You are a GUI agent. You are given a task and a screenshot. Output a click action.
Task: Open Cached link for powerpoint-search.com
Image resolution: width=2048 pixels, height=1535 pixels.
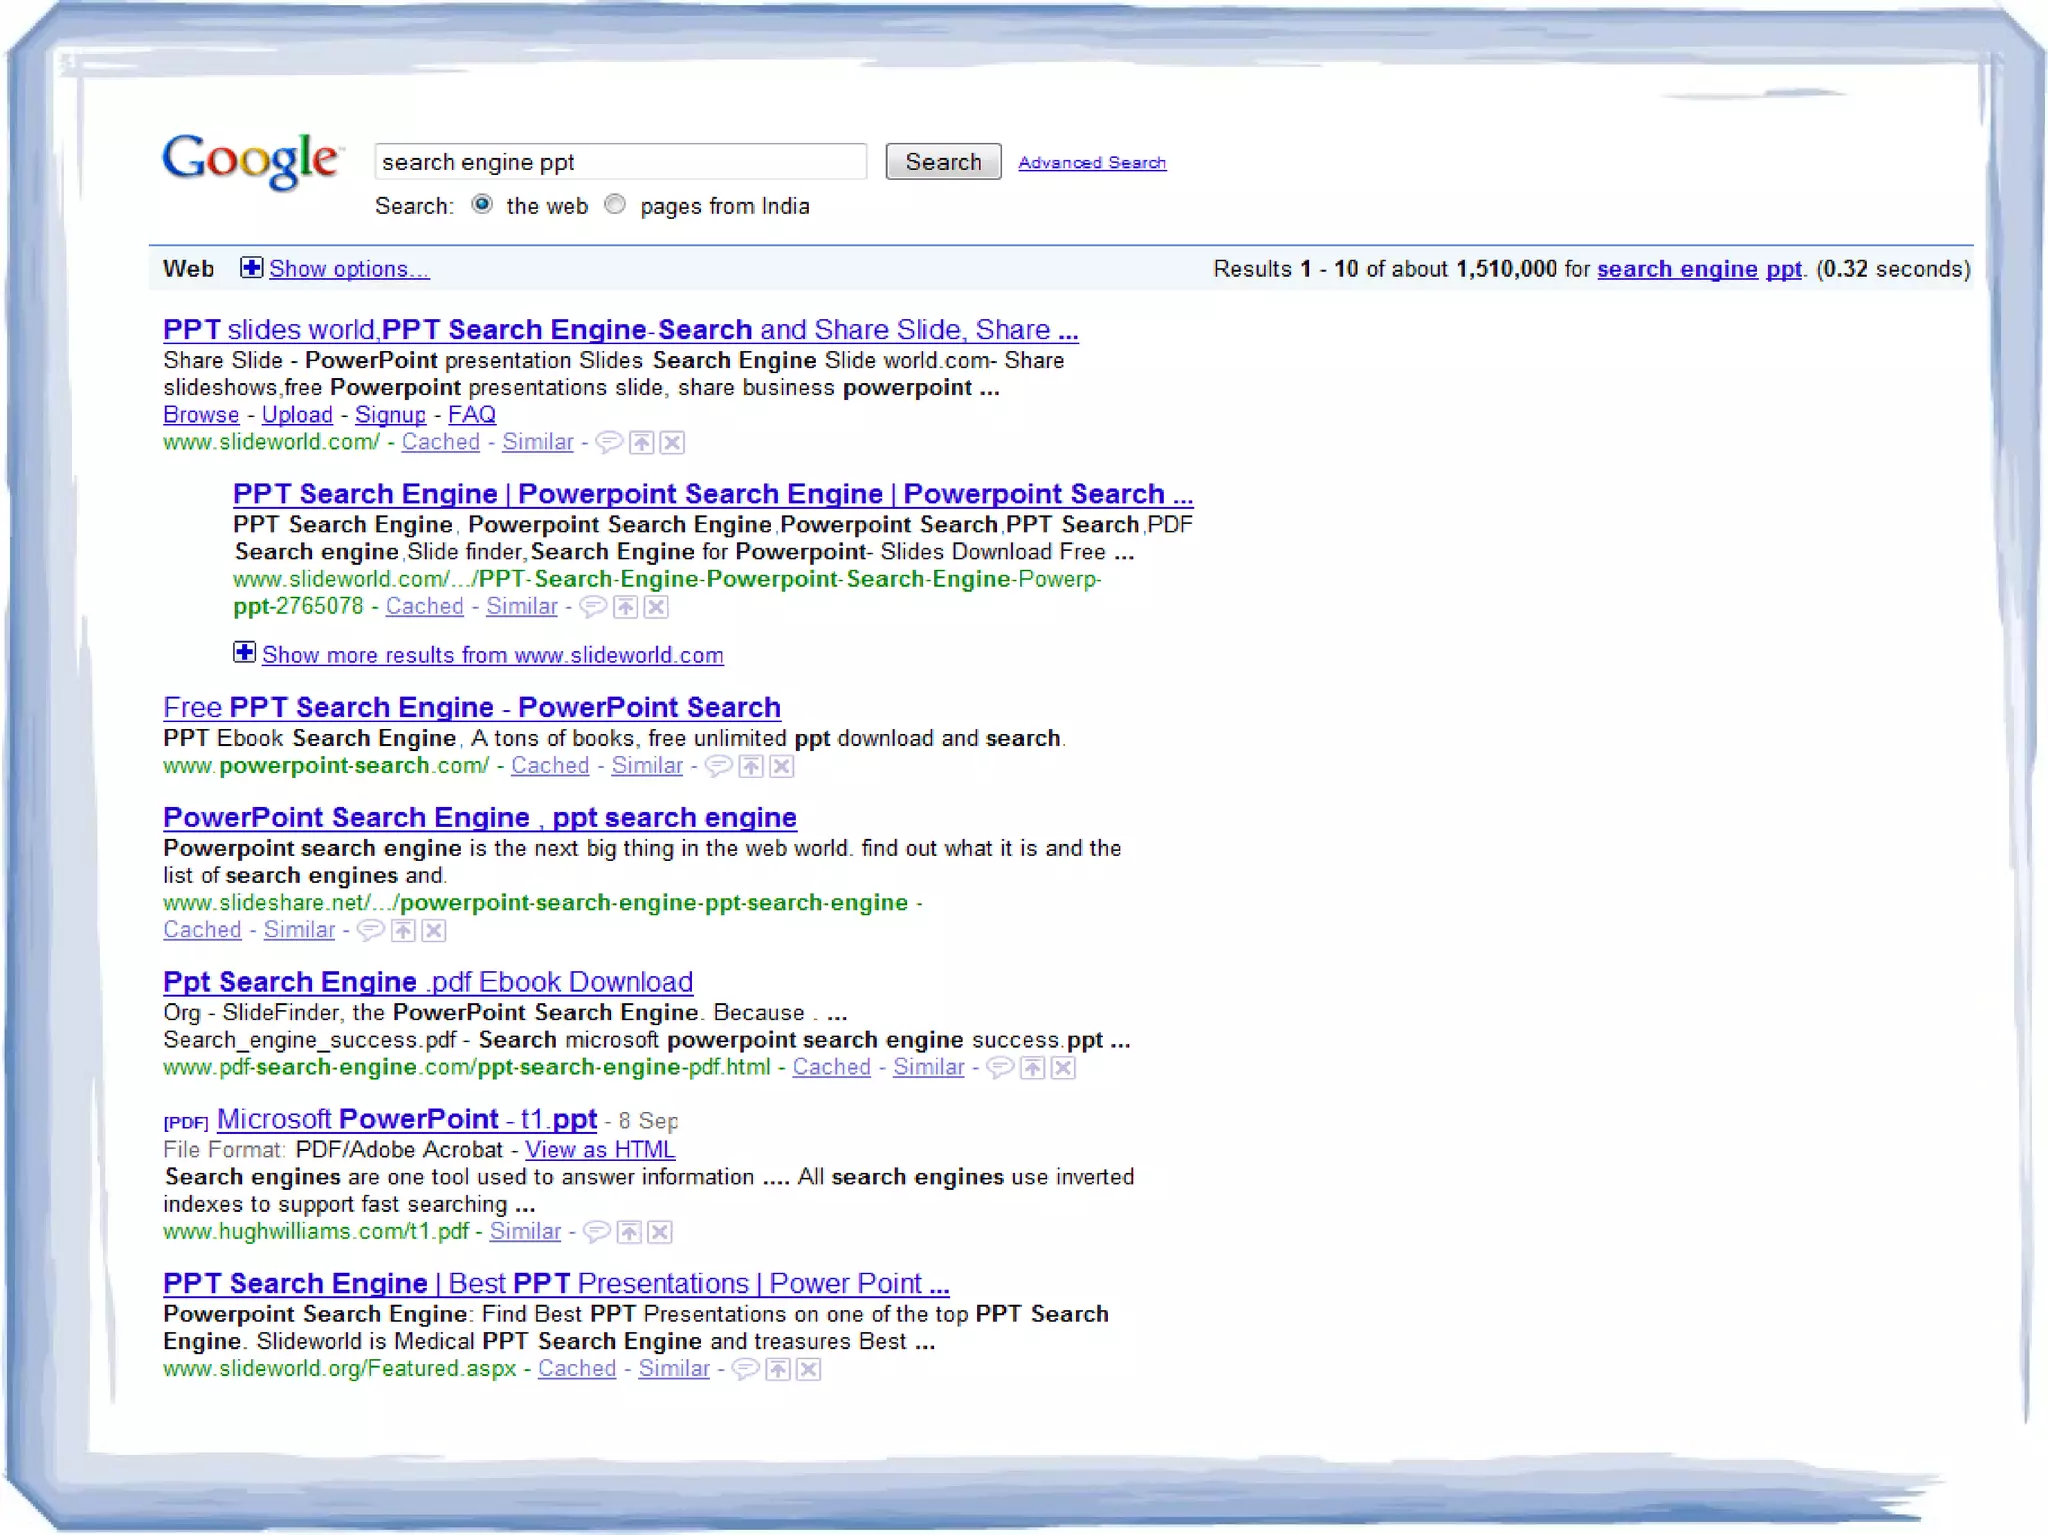[550, 766]
